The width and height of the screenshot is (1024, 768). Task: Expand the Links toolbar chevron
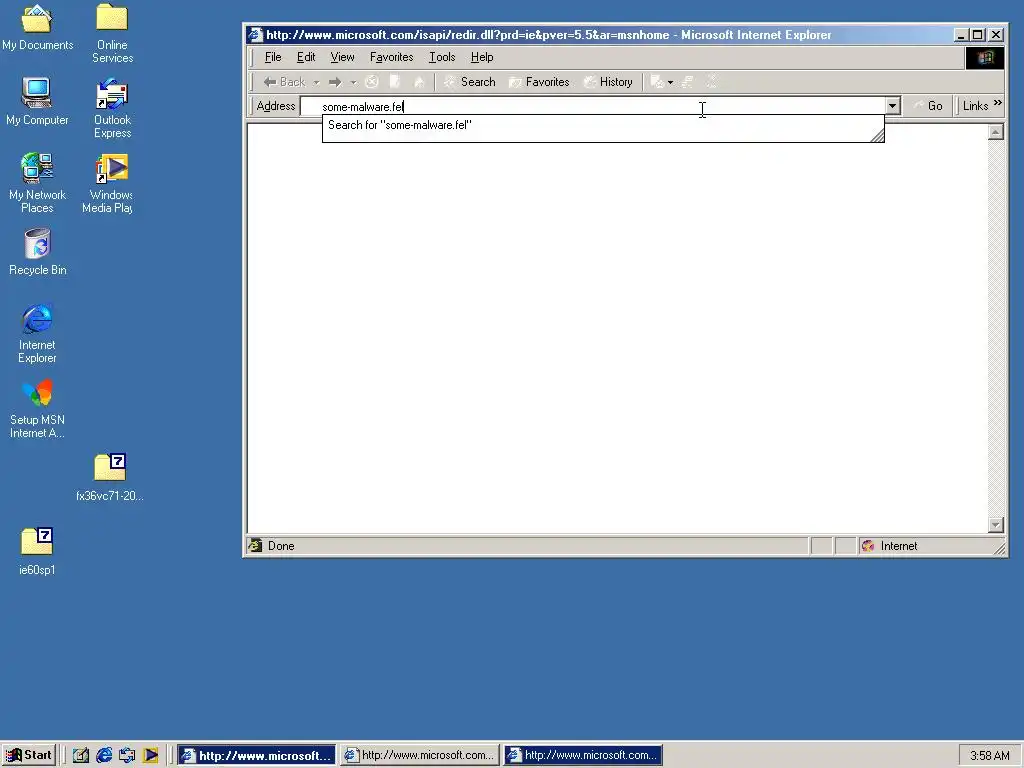click(x=997, y=103)
